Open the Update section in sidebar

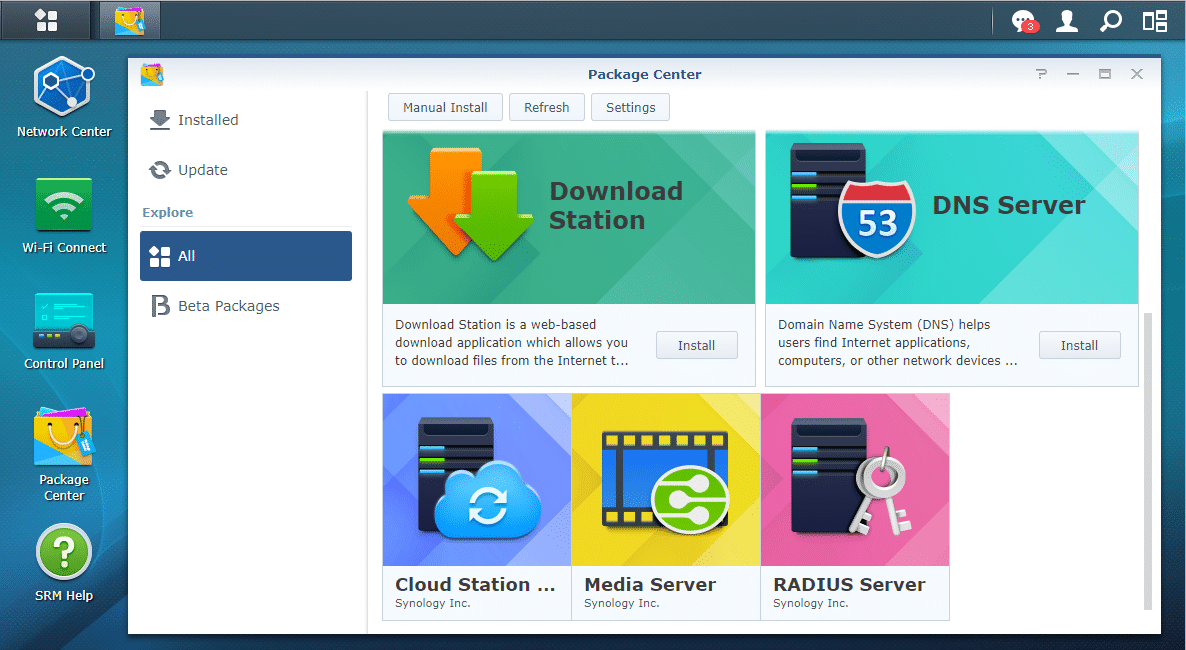coord(202,170)
